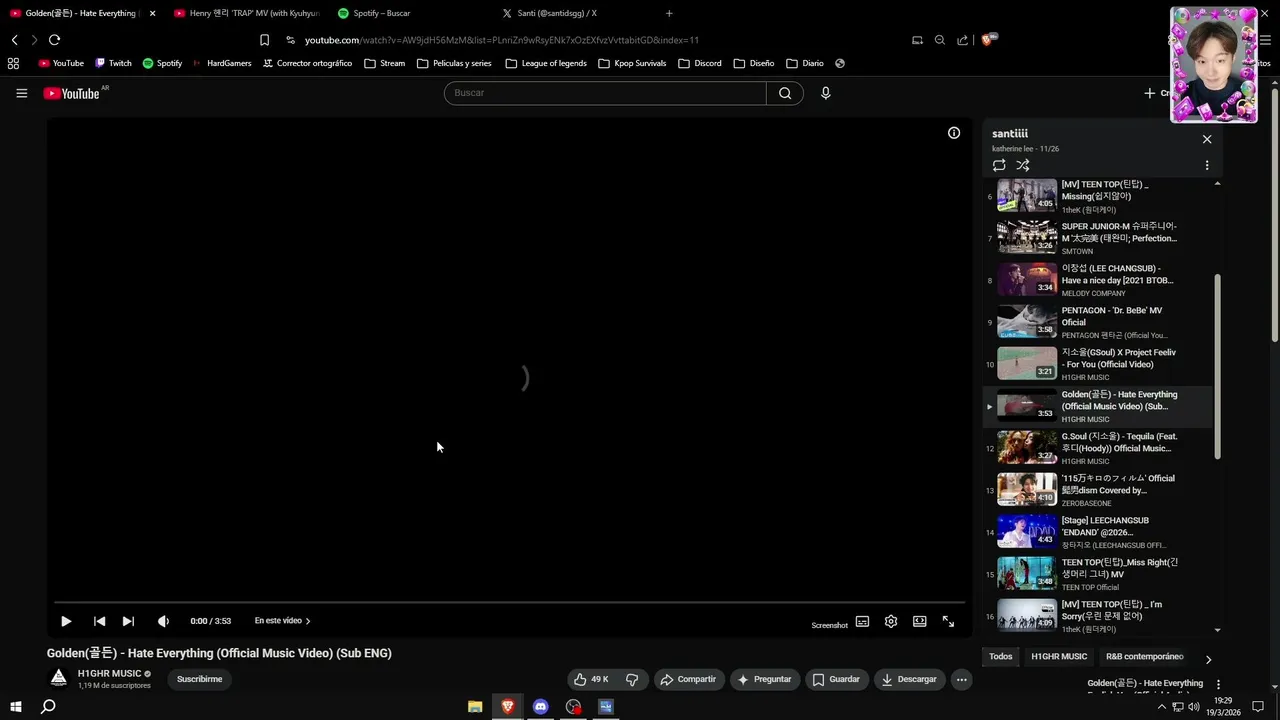
Task: Play TEEN TOP Missing from playlist
Action: pyautogui.click(x=1097, y=196)
